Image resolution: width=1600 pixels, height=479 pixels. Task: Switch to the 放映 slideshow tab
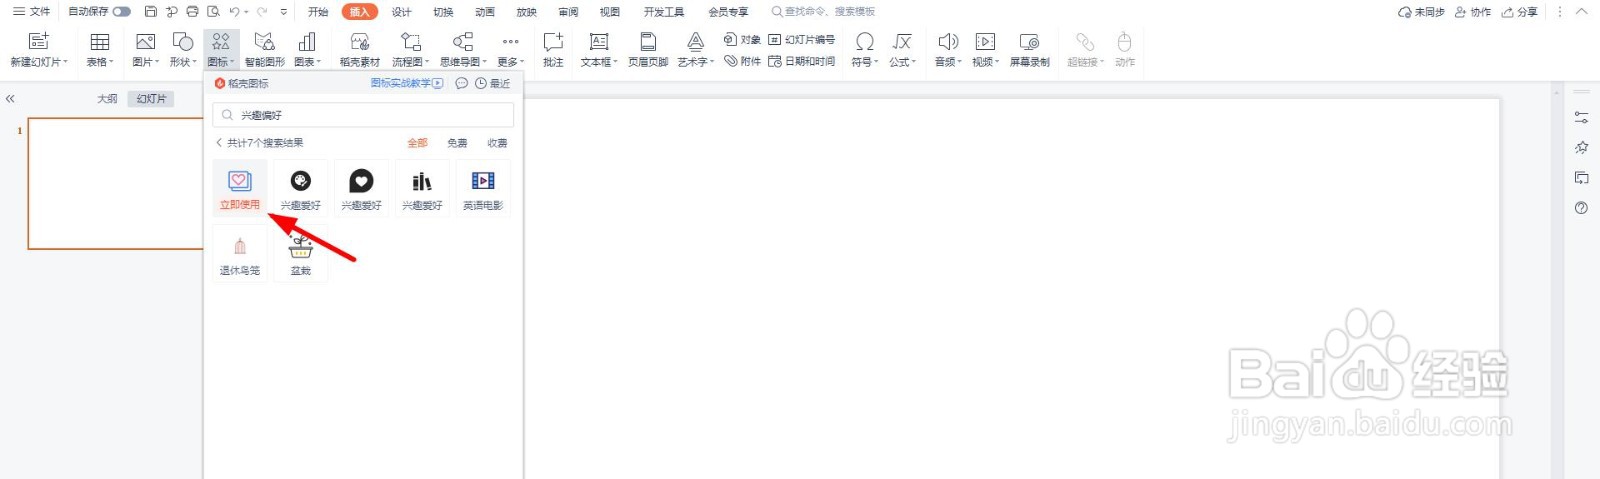click(x=526, y=12)
